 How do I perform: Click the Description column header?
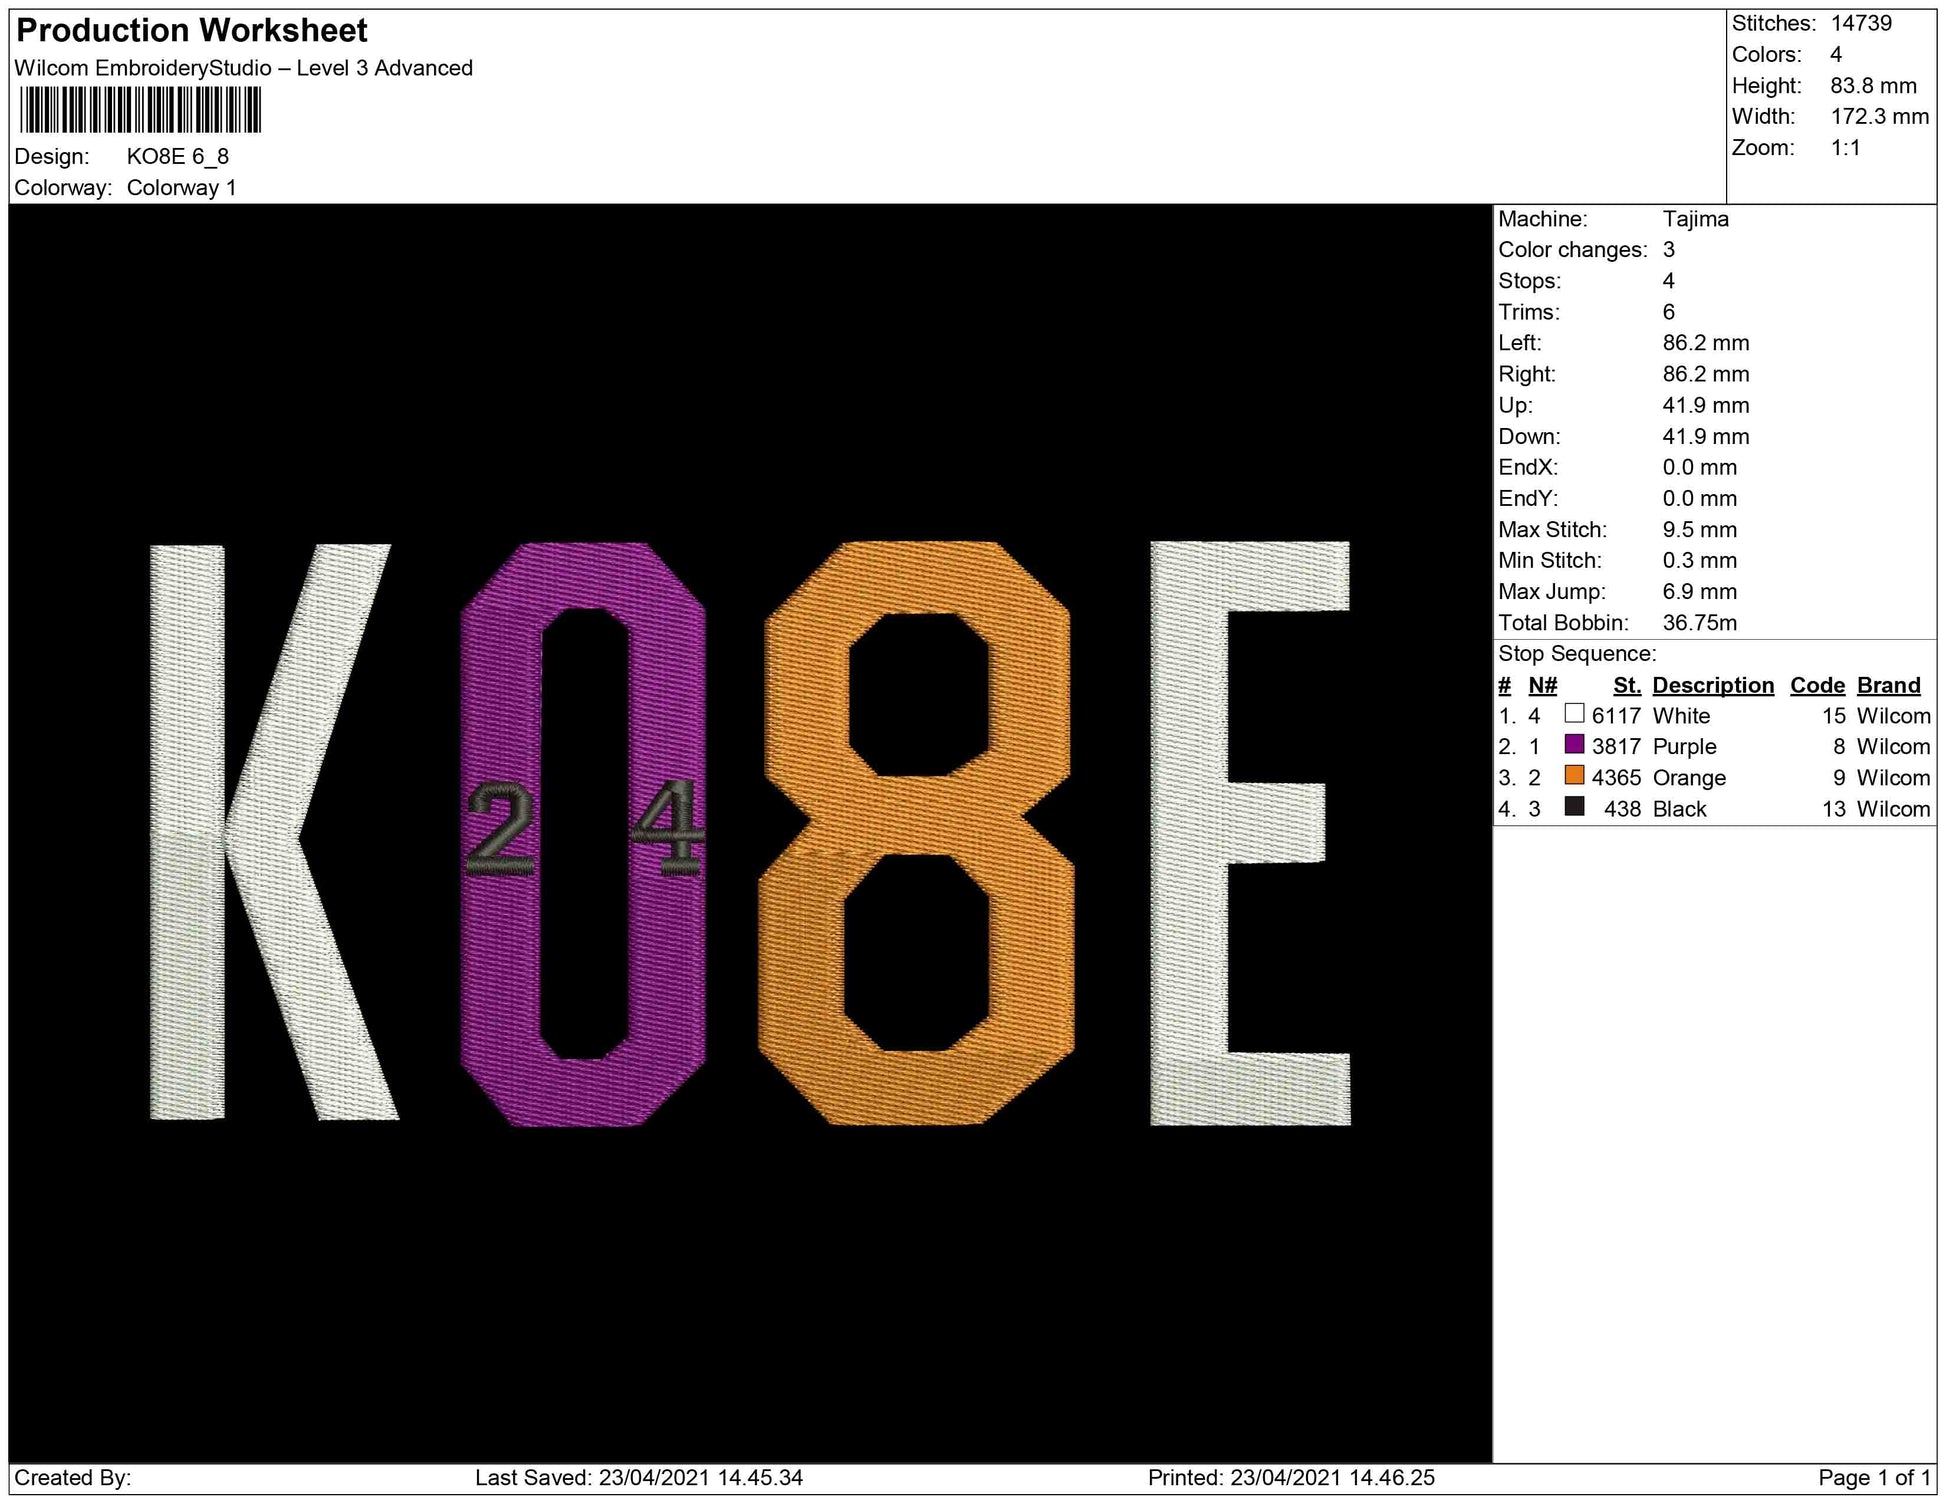pyautogui.click(x=1712, y=685)
